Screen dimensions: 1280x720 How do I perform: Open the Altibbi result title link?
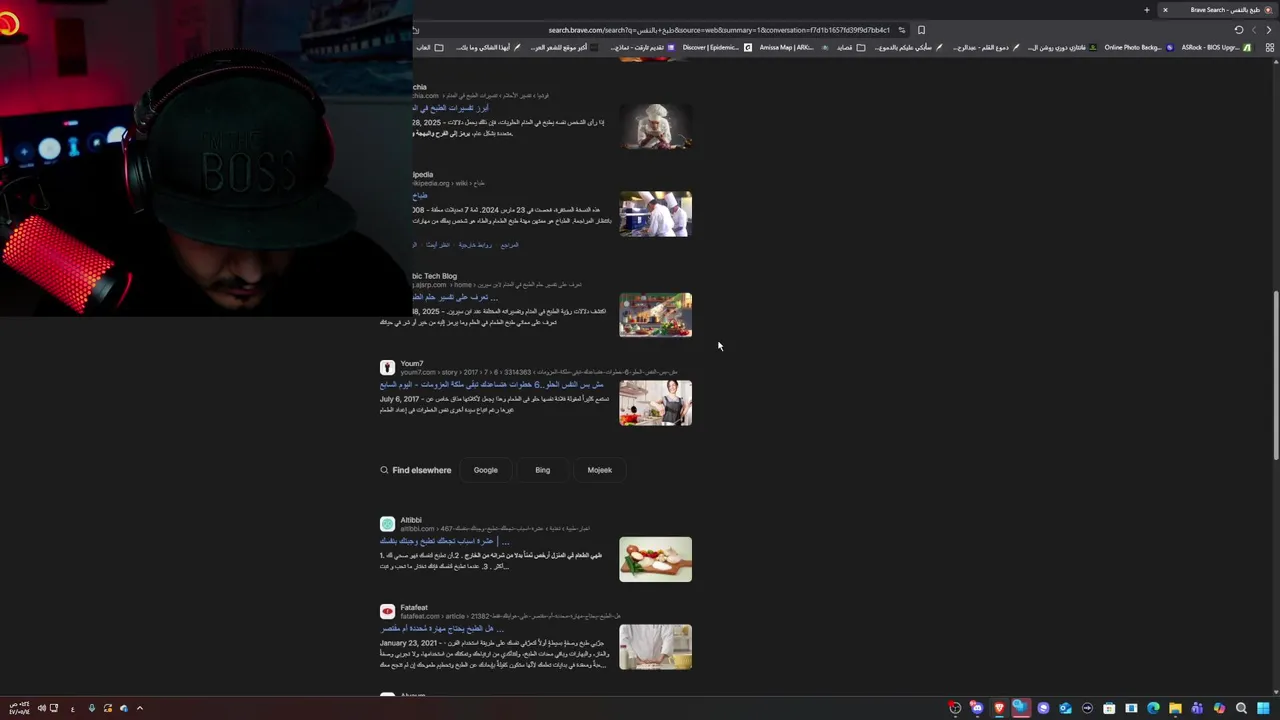pos(444,541)
